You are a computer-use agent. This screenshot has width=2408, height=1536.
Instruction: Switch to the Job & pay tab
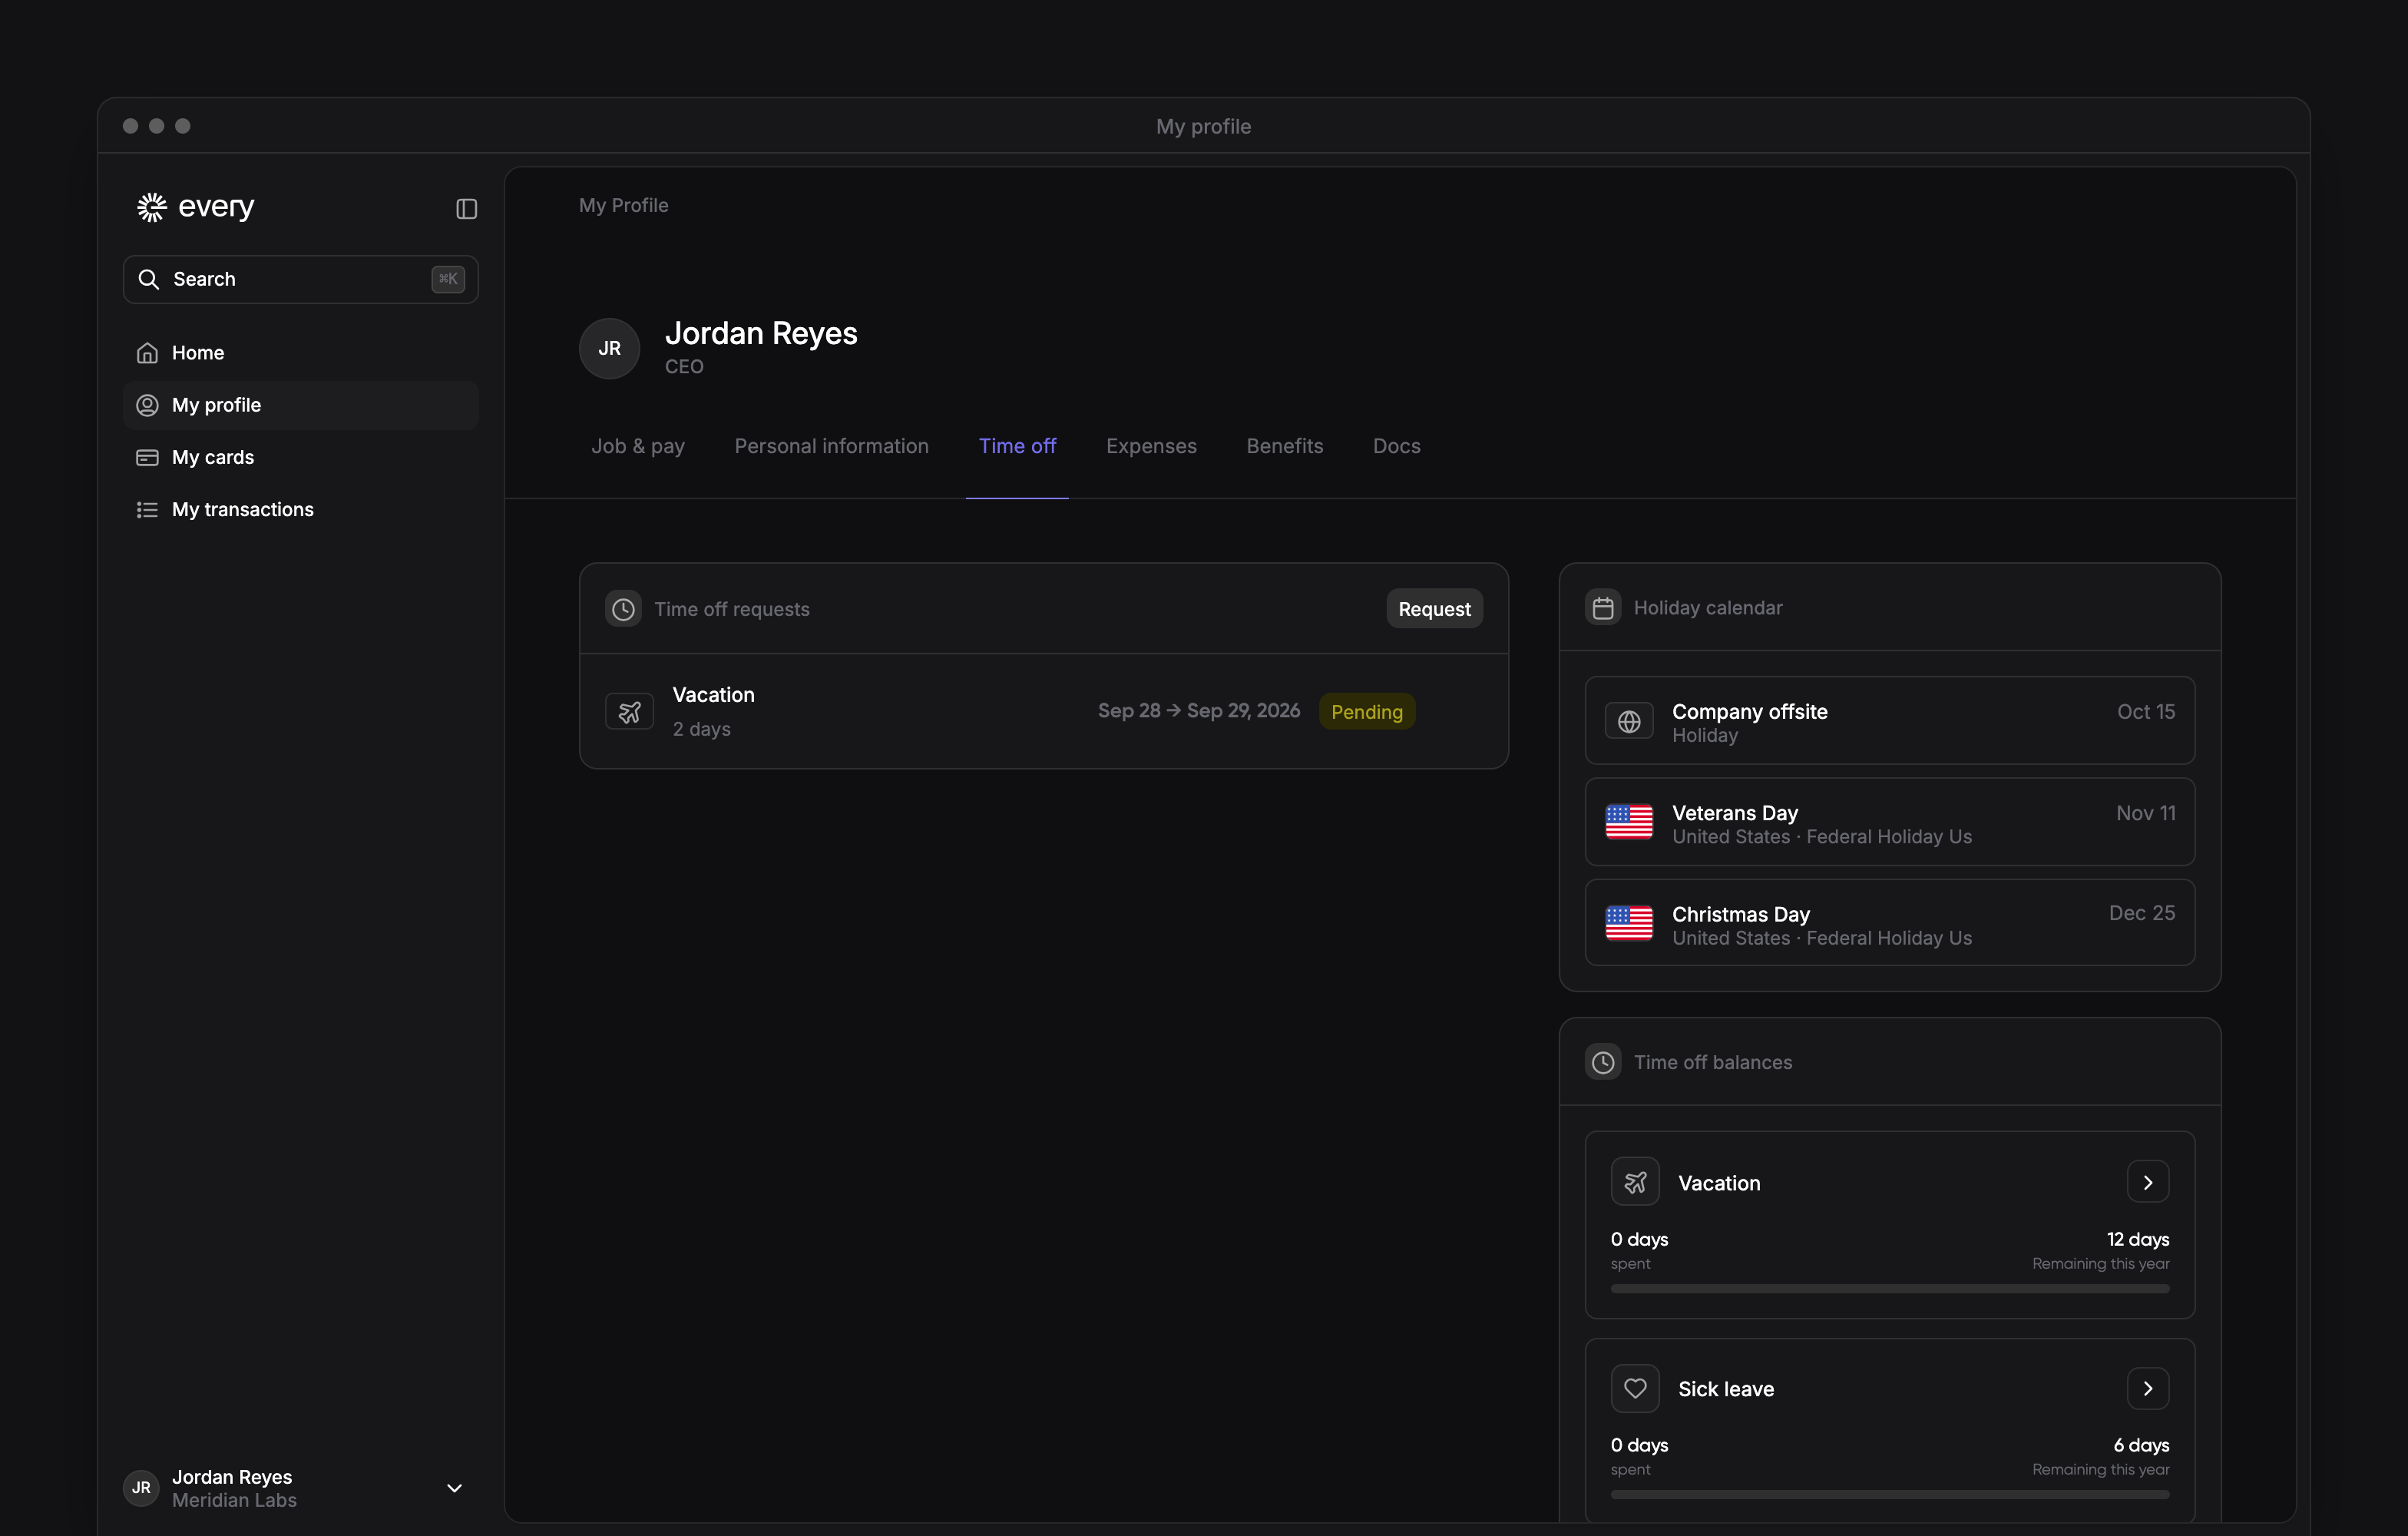[638, 446]
